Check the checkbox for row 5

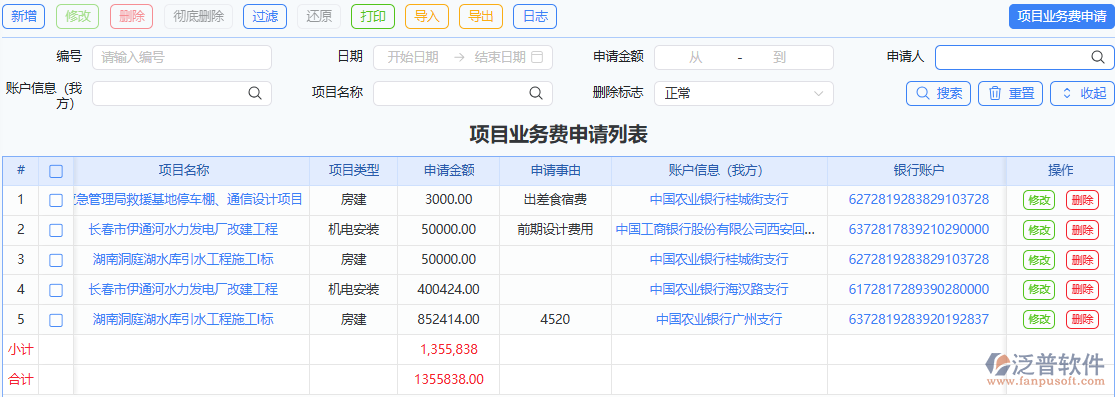click(x=56, y=320)
